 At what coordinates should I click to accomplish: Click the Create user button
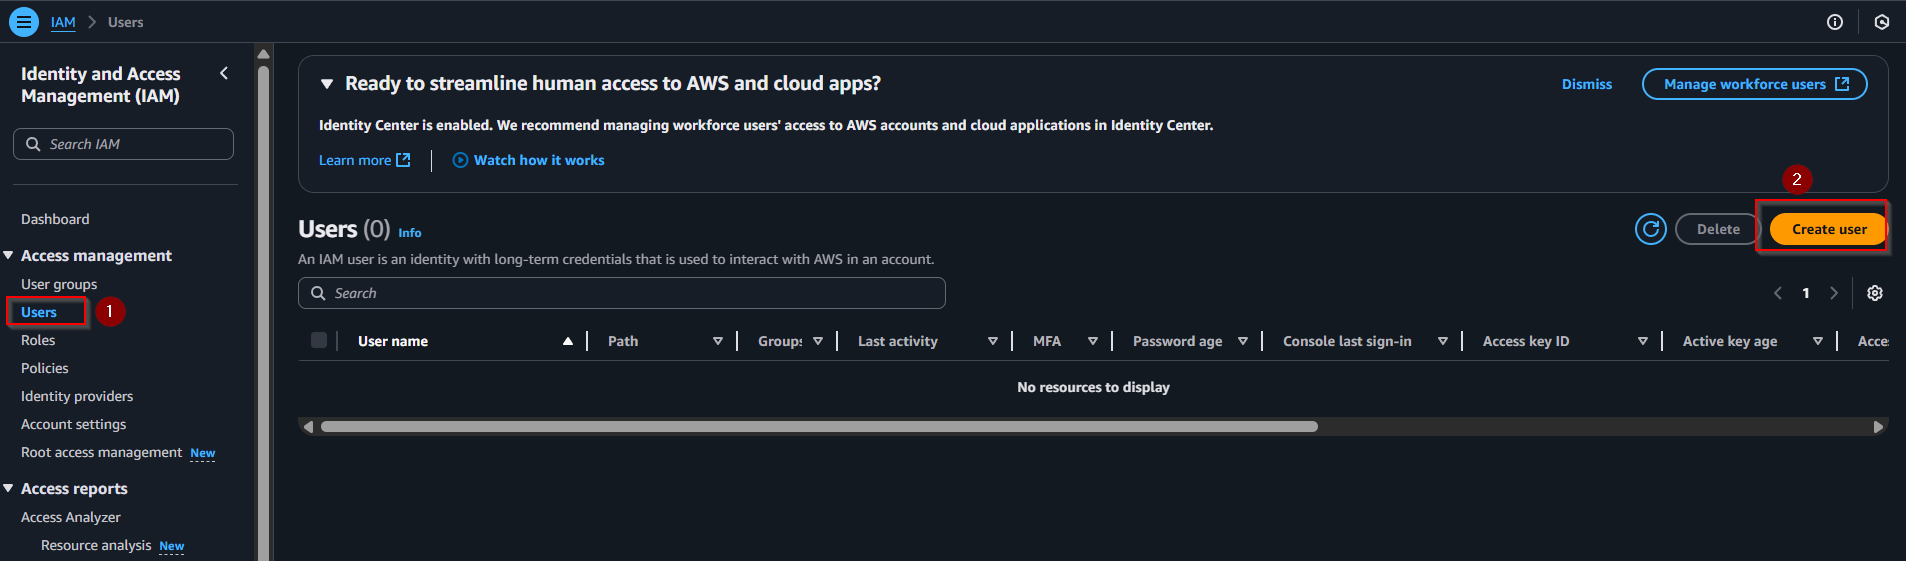(x=1828, y=229)
